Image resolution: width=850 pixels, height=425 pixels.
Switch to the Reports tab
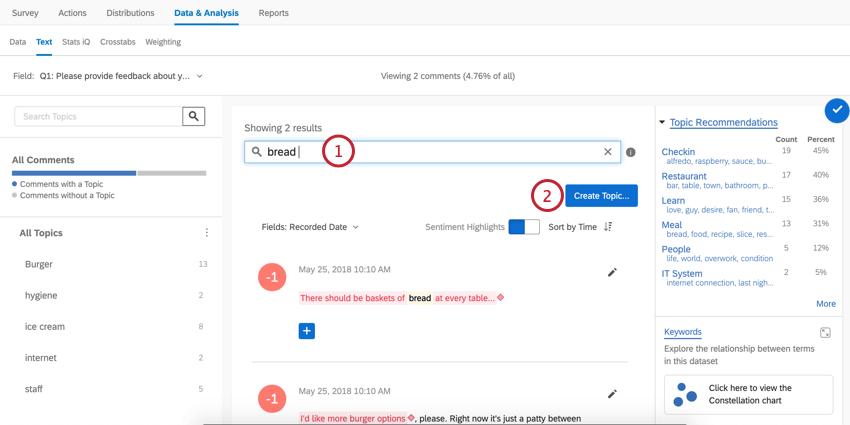[x=273, y=13]
